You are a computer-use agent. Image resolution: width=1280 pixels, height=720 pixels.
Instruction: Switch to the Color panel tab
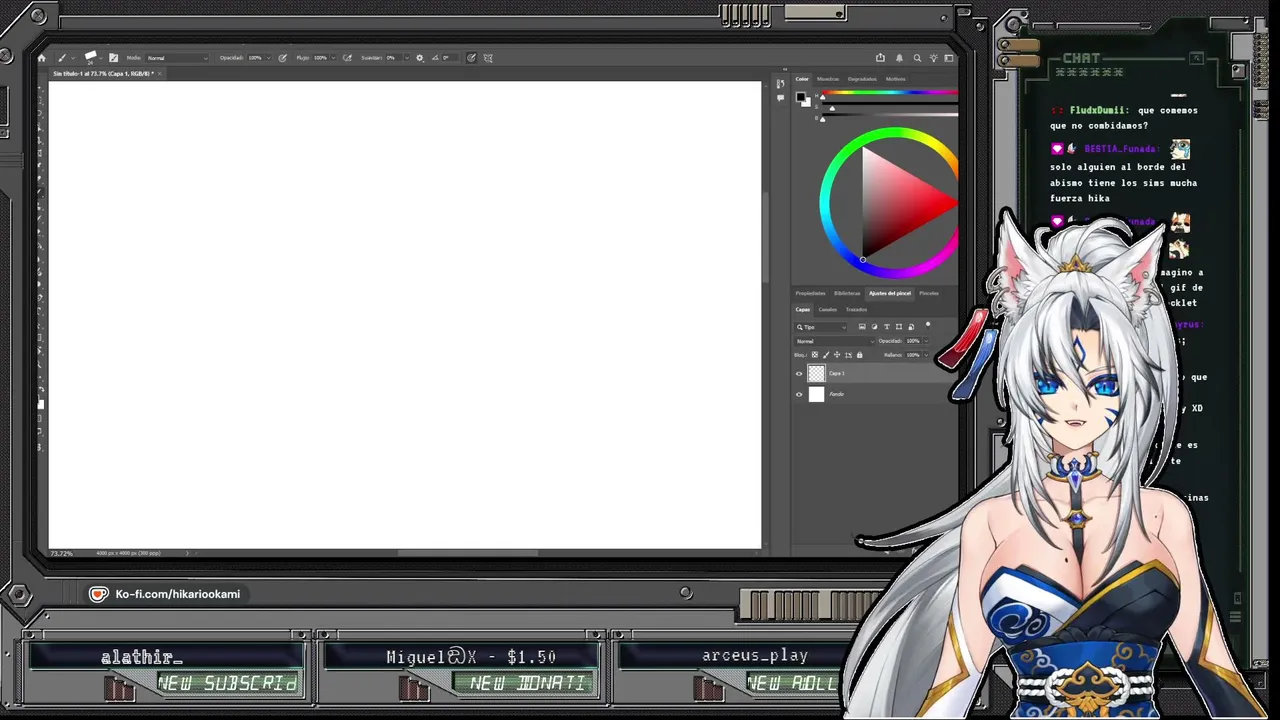coord(802,79)
